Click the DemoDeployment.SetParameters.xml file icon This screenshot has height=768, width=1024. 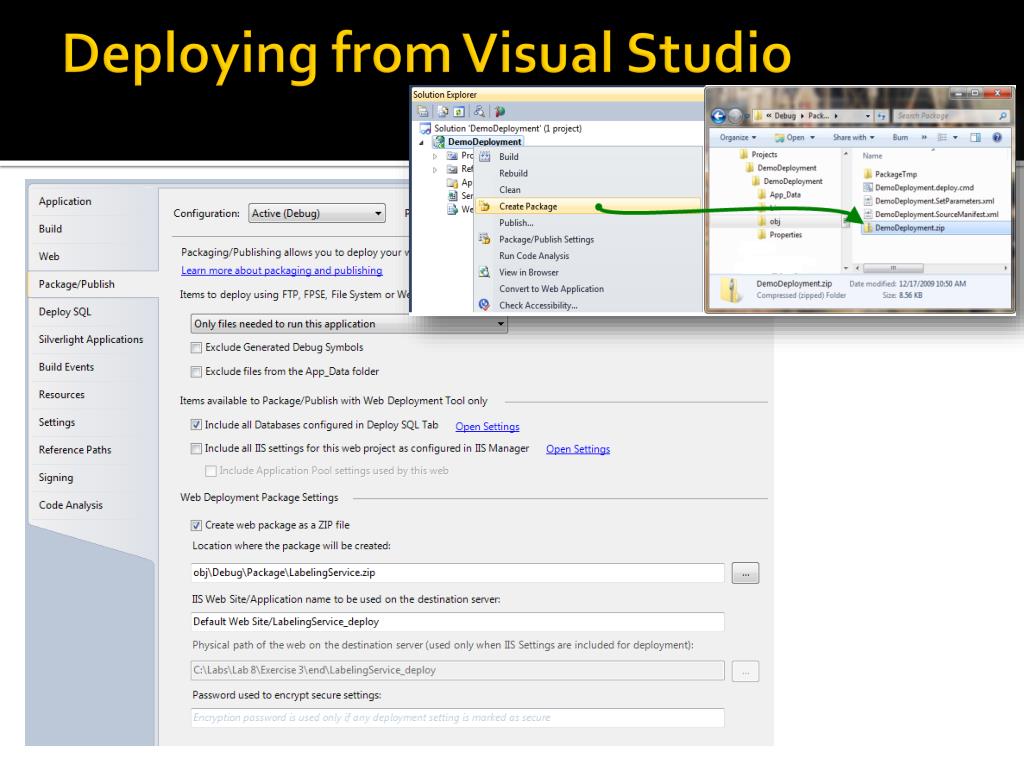[868, 201]
